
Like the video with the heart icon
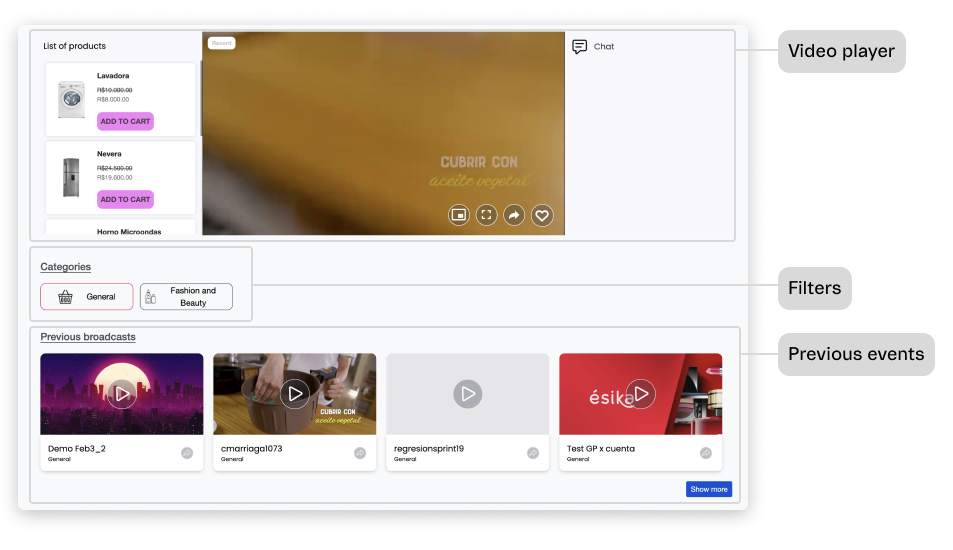point(542,215)
